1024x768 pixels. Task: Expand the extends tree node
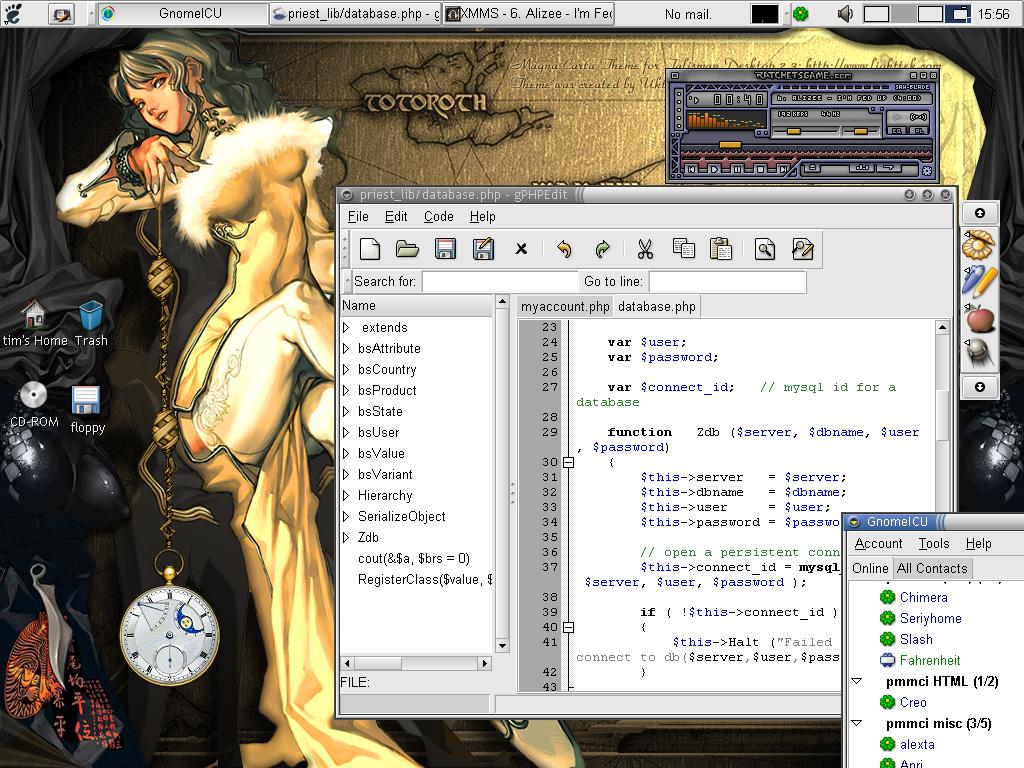click(347, 327)
